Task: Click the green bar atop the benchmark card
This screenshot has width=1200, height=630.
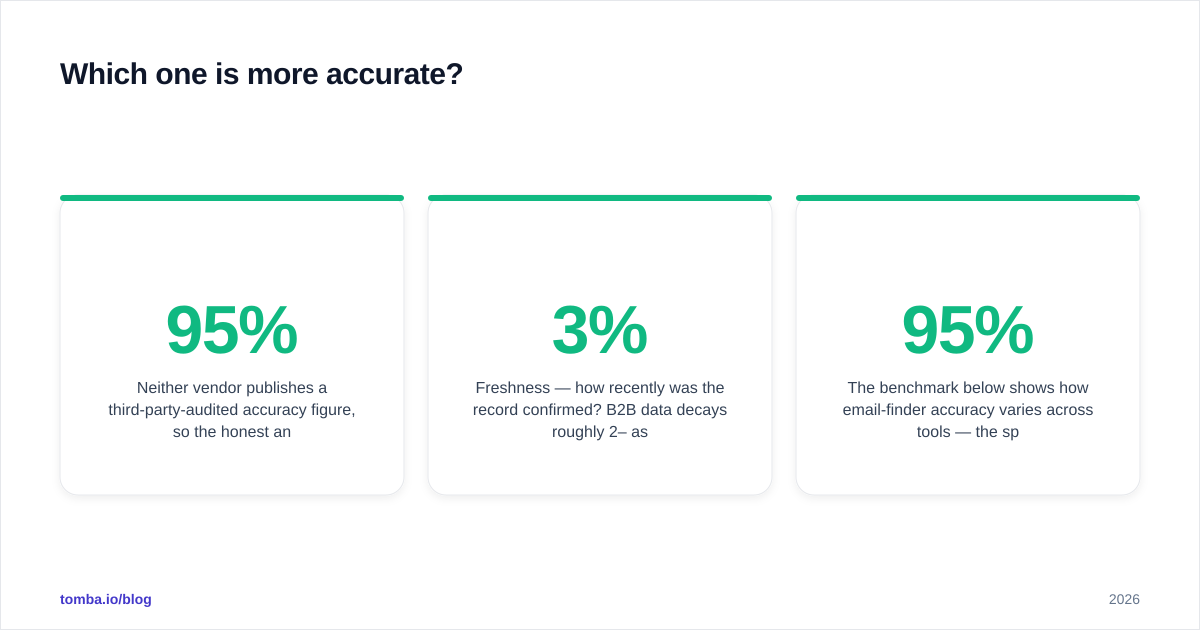Action: 968,198
